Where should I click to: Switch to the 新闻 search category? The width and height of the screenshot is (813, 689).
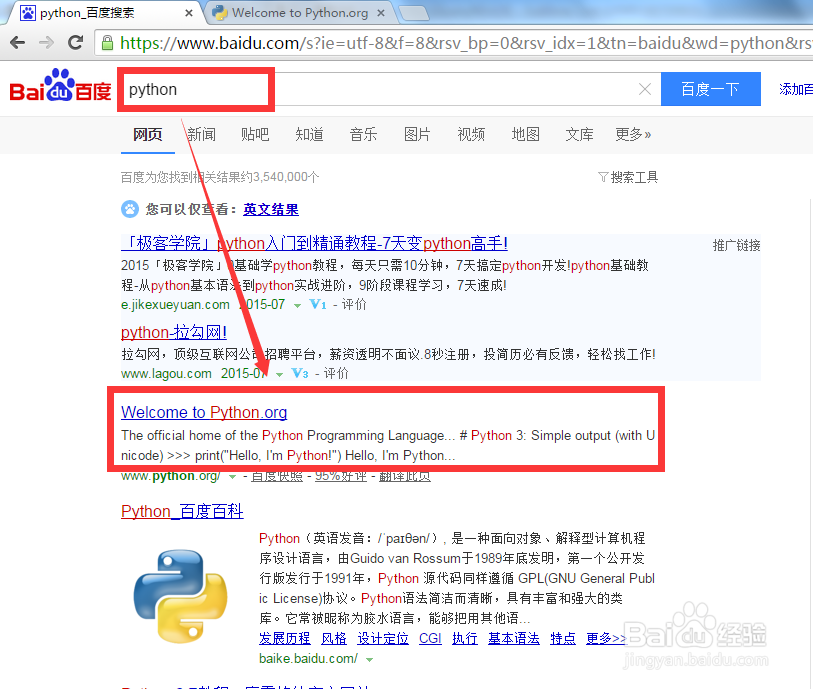201,134
